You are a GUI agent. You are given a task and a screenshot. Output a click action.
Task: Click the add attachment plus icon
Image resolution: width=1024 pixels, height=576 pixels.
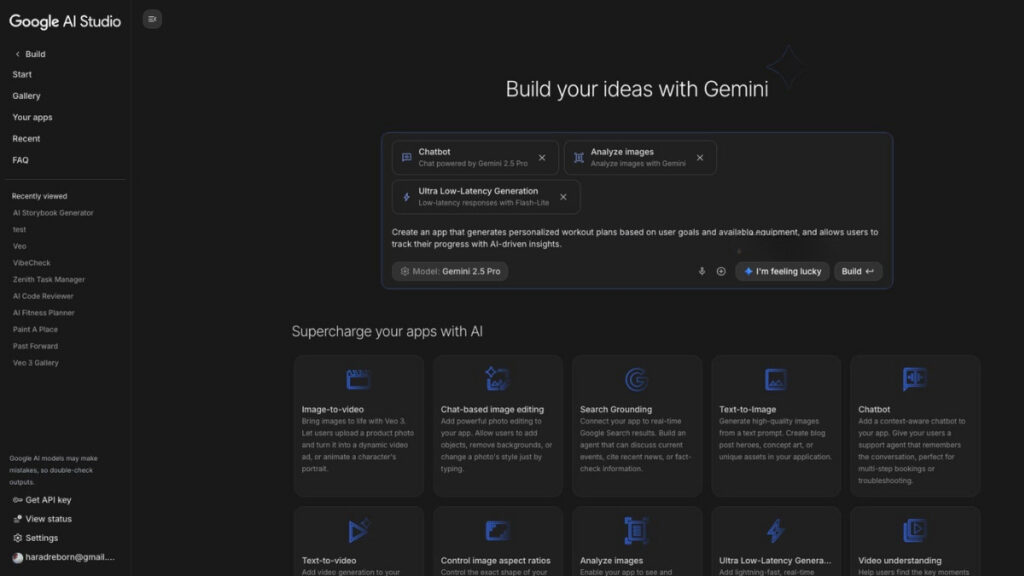(721, 271)
